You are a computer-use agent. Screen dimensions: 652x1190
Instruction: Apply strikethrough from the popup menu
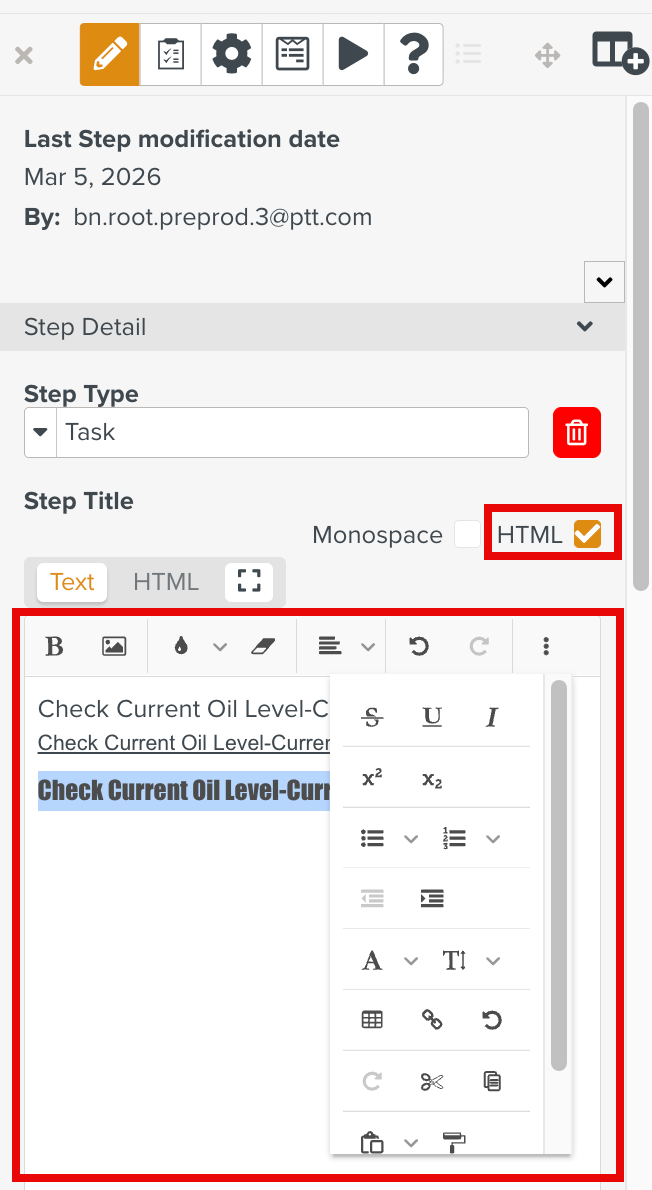(372, 717)
